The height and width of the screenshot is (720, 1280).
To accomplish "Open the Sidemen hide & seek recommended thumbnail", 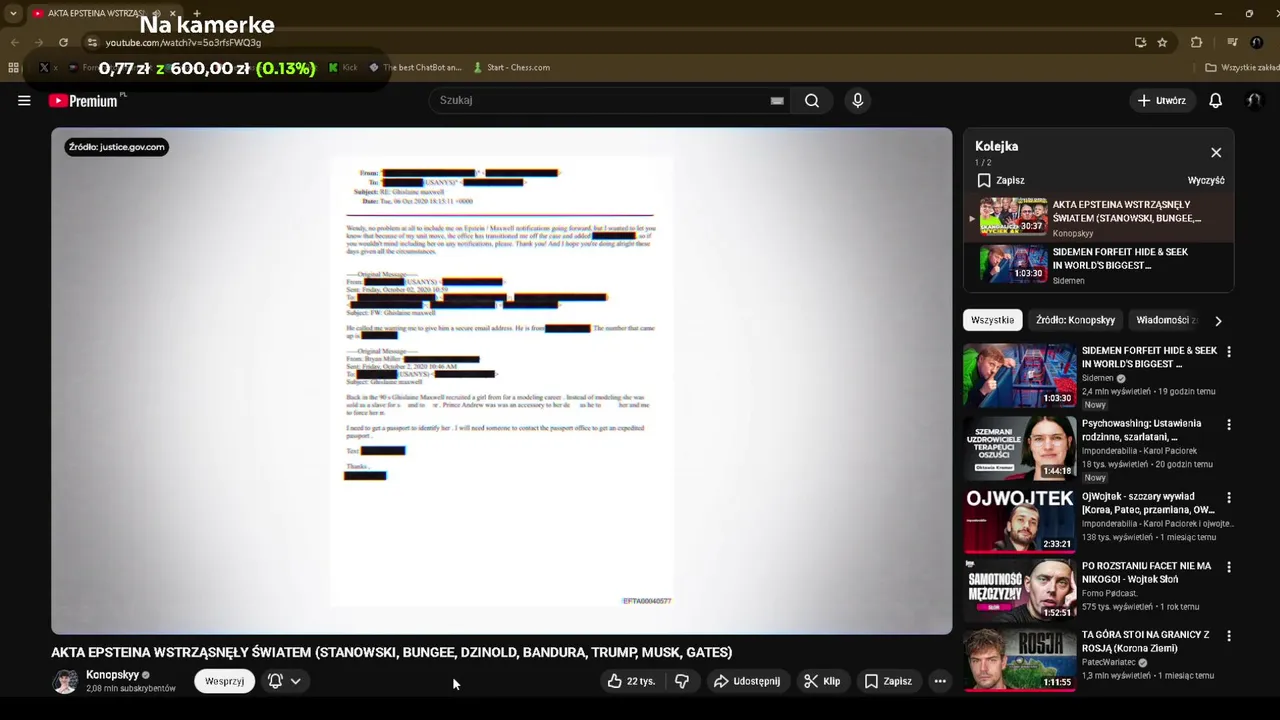I will pos(1019,375).
